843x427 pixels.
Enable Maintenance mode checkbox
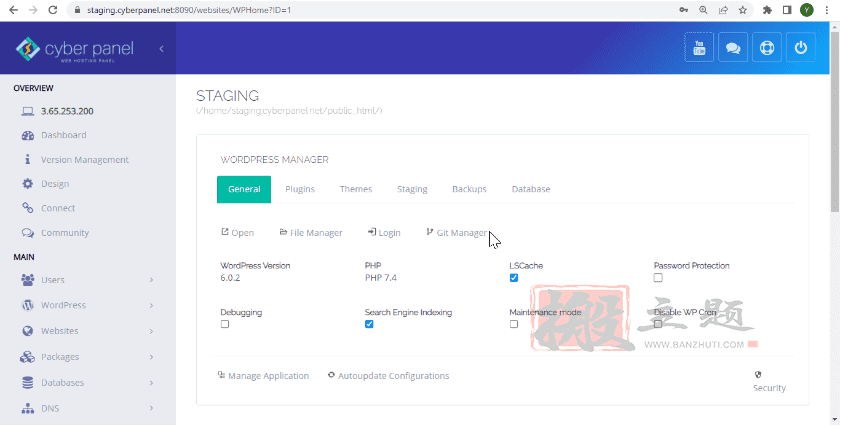[513, 324]
